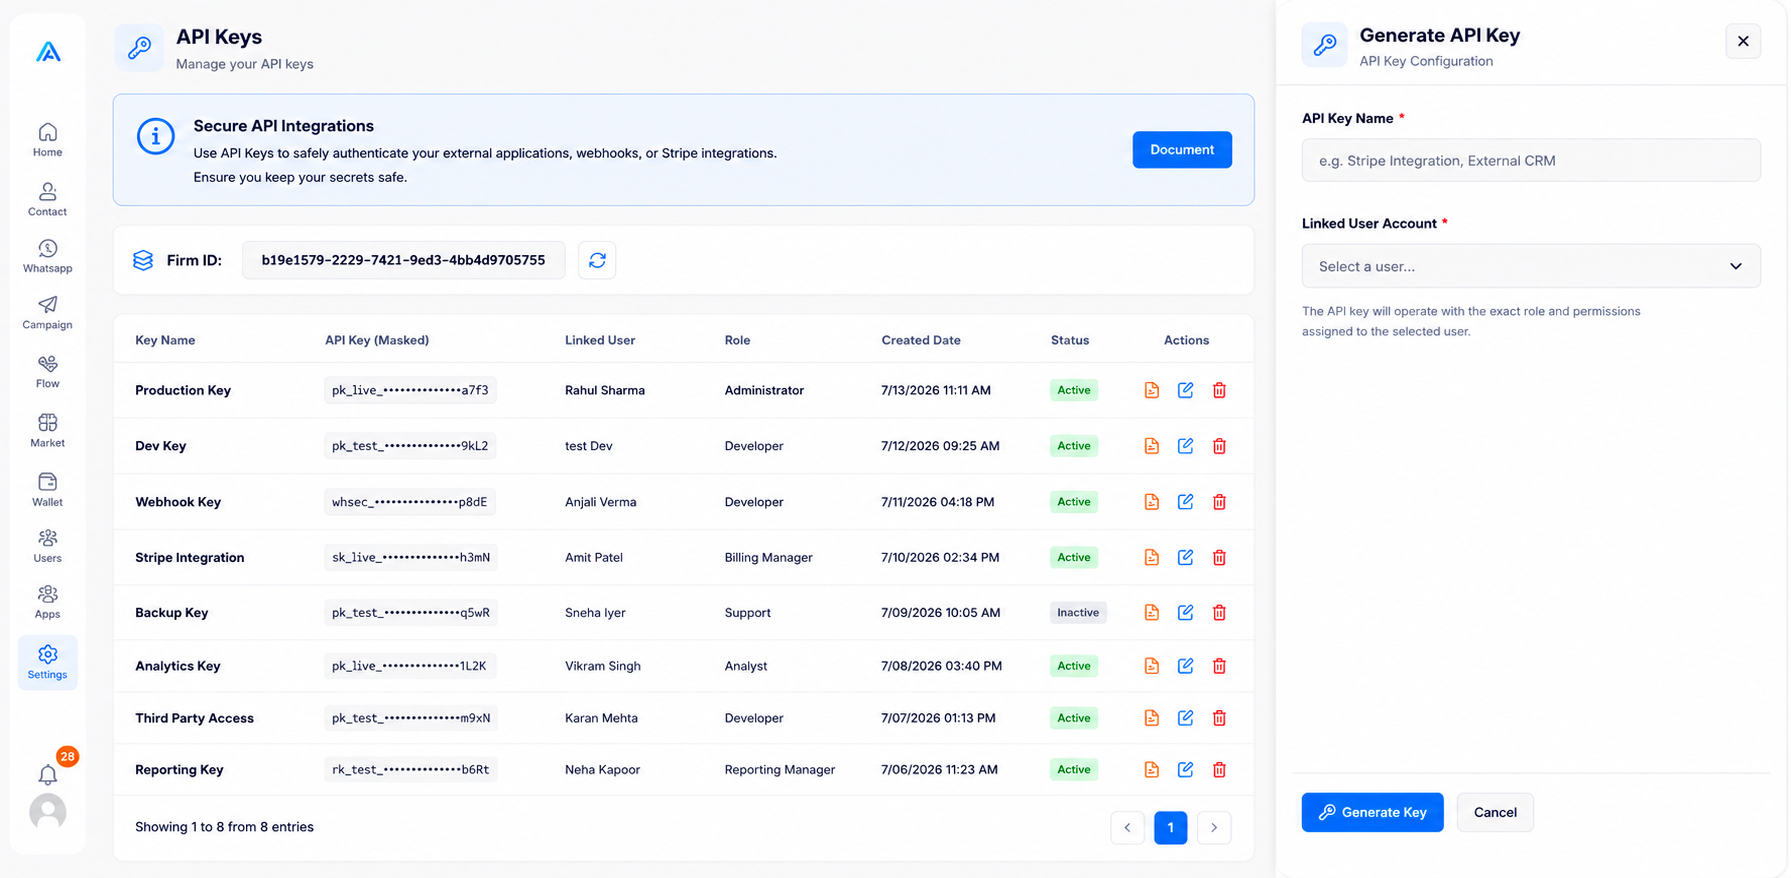View document icon for Production Key
1791x878 pixels.
[1152, 390]
